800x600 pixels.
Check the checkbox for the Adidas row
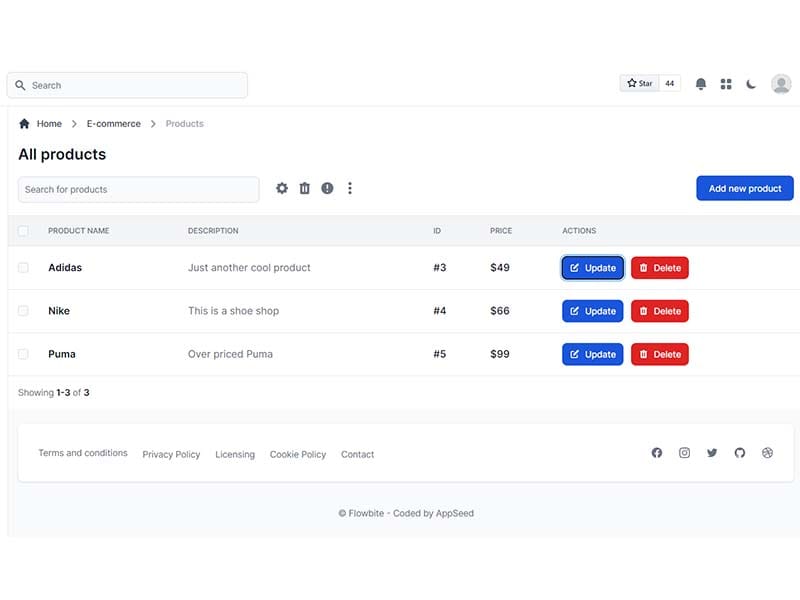pyautogui.click(x=23, y=268)
